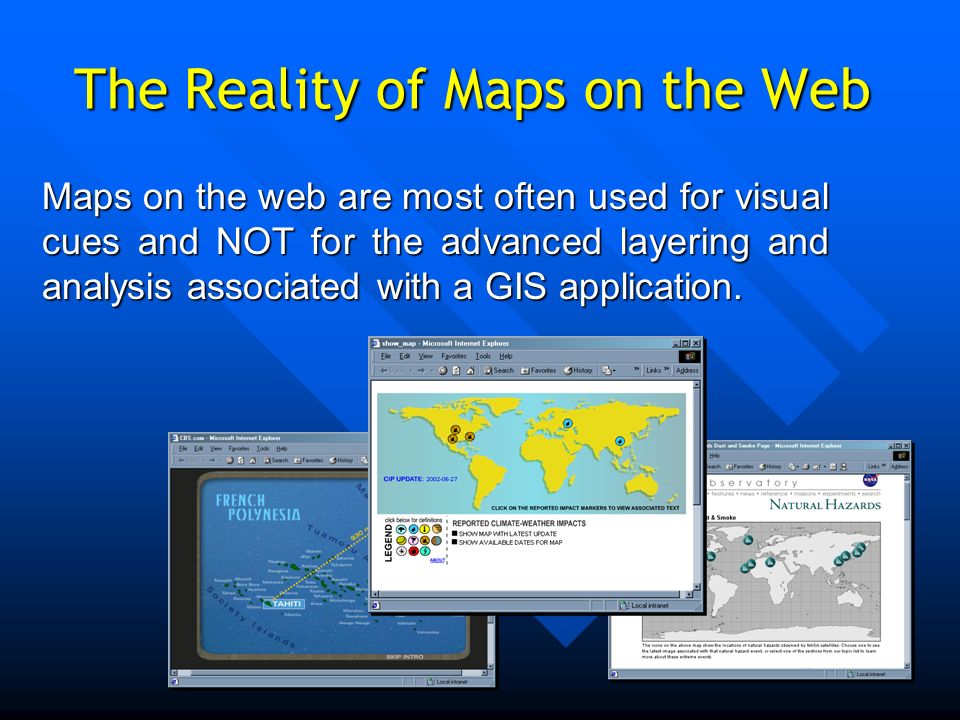Click vertical scrollbar thumb in show_map window
The height and width of the screenshot is (720, 960).
696,447
